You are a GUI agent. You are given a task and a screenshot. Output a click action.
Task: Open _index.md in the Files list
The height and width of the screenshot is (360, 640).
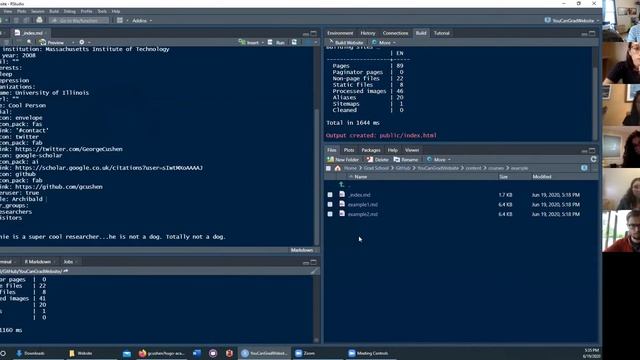pyautogui.click(x=359, y=195)
